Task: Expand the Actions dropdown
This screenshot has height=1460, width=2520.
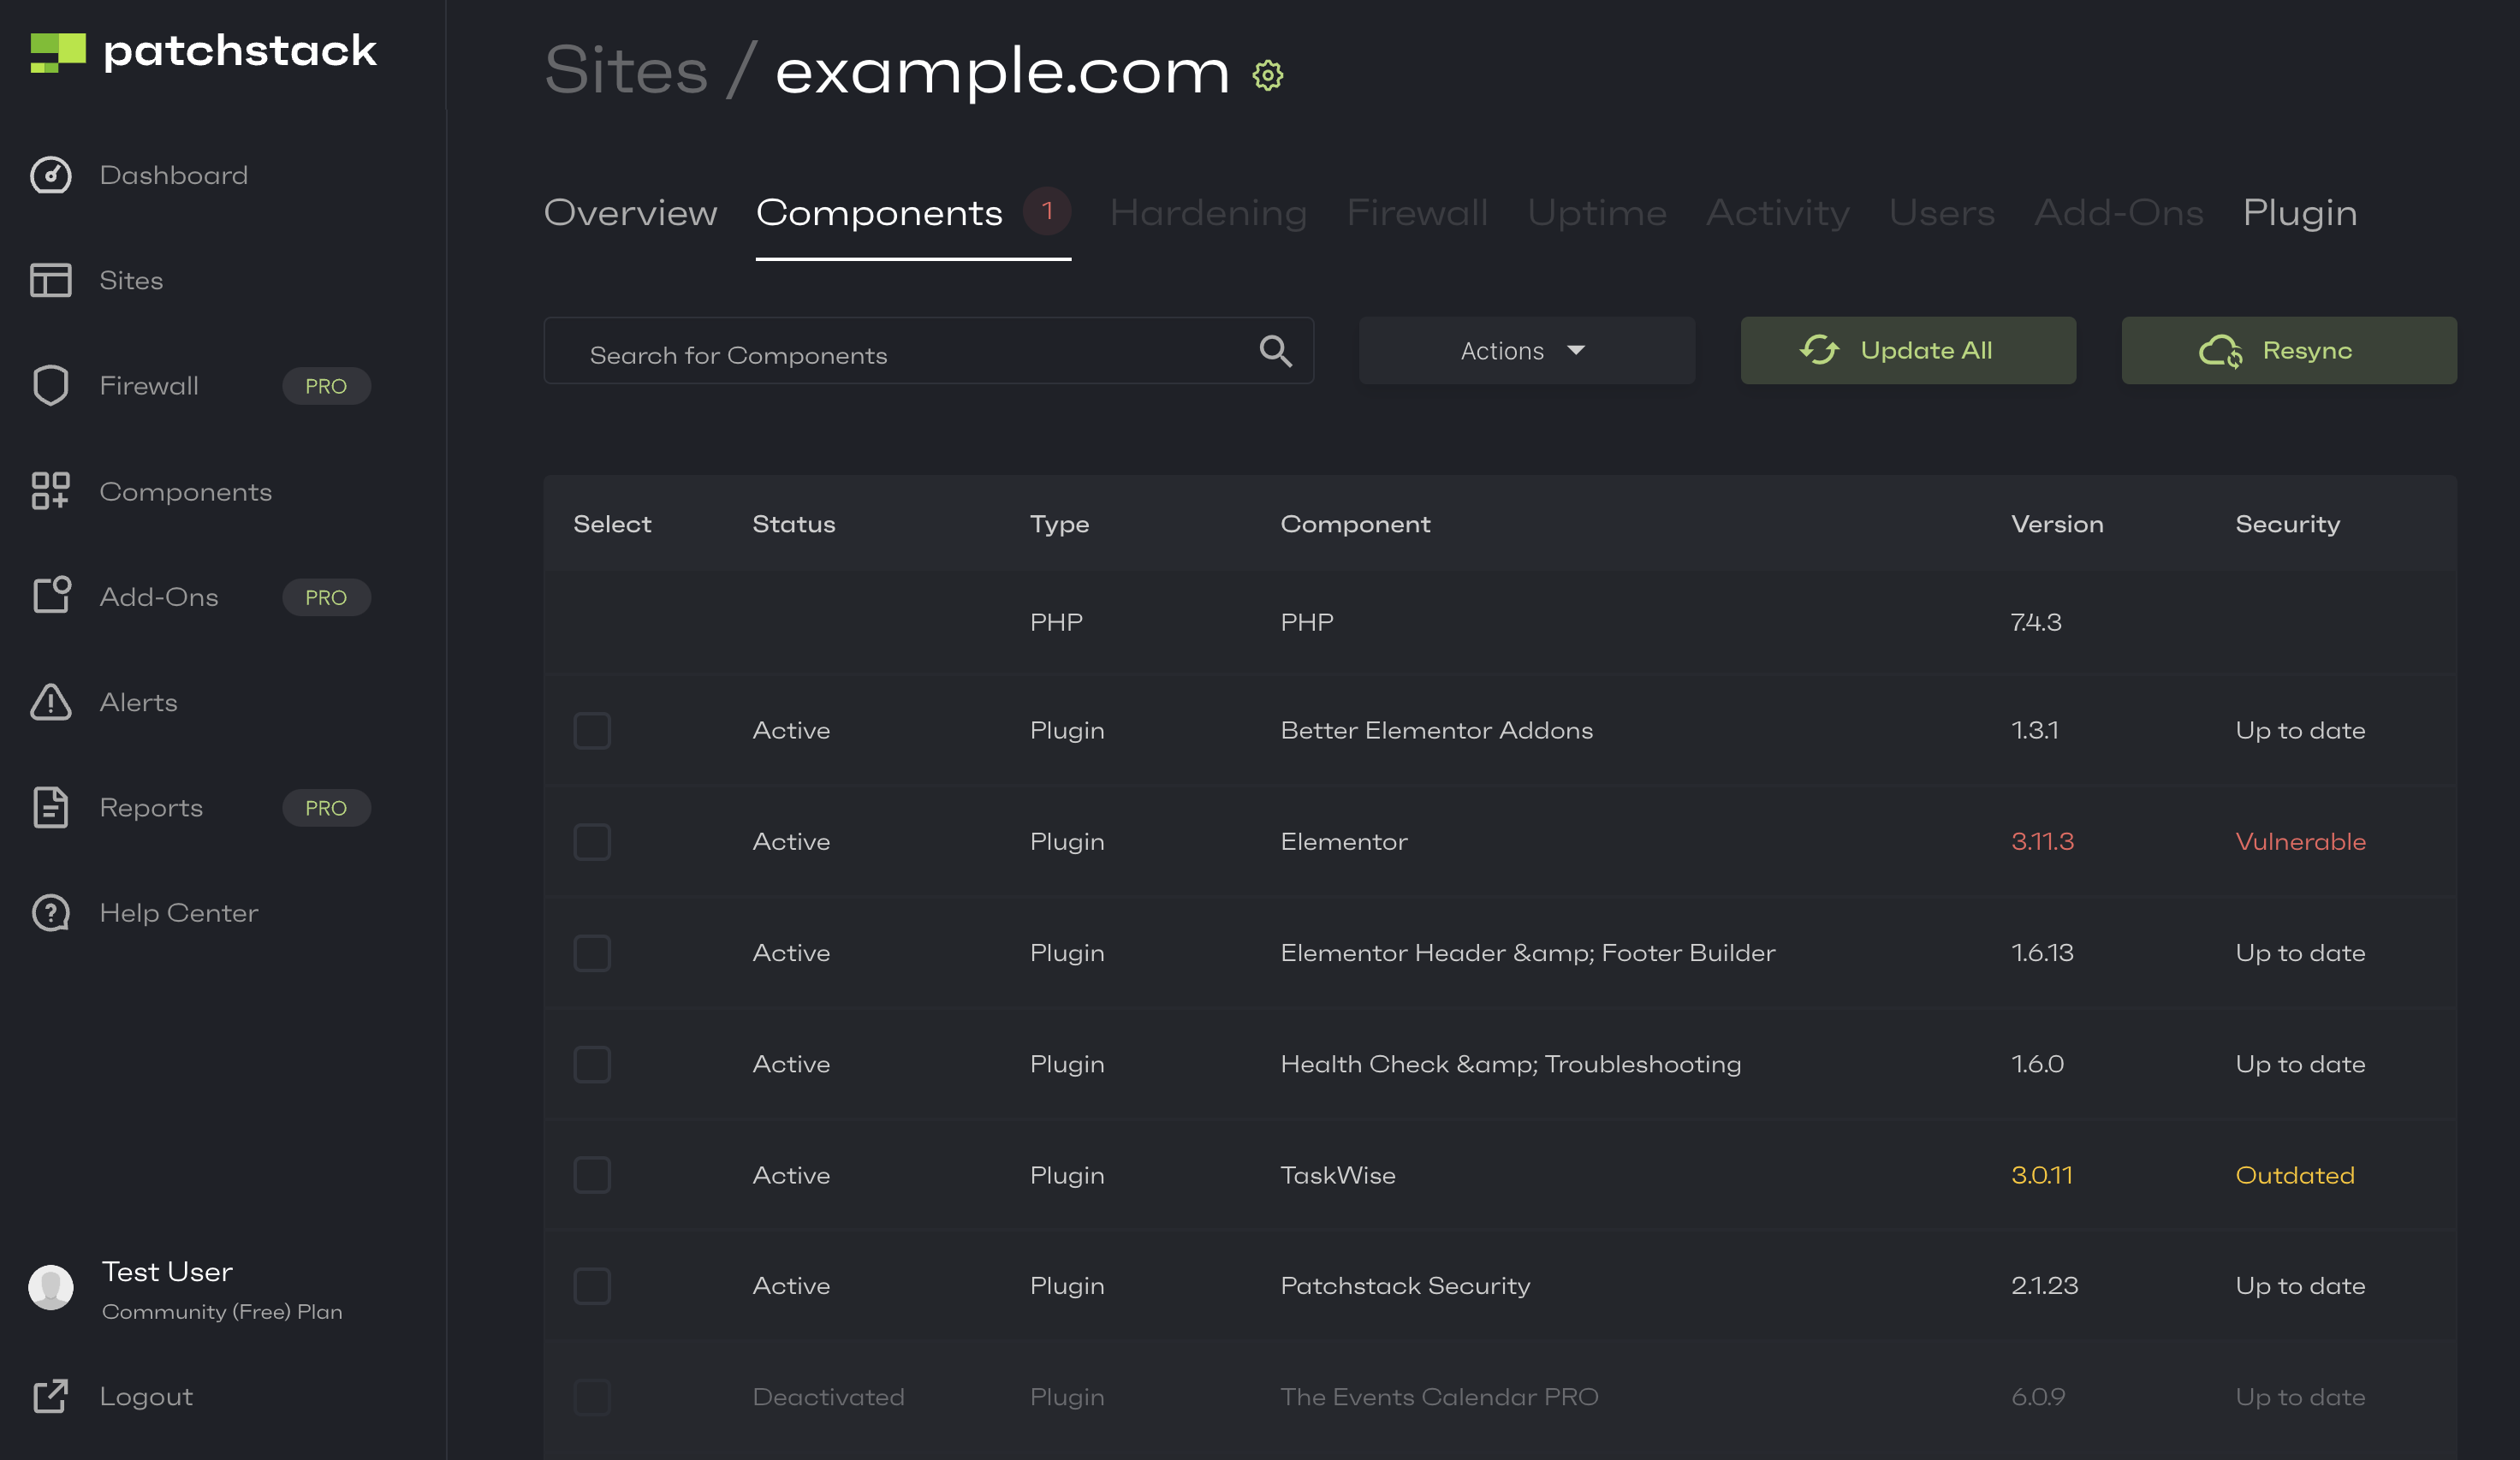Action: coord(1526,351)
